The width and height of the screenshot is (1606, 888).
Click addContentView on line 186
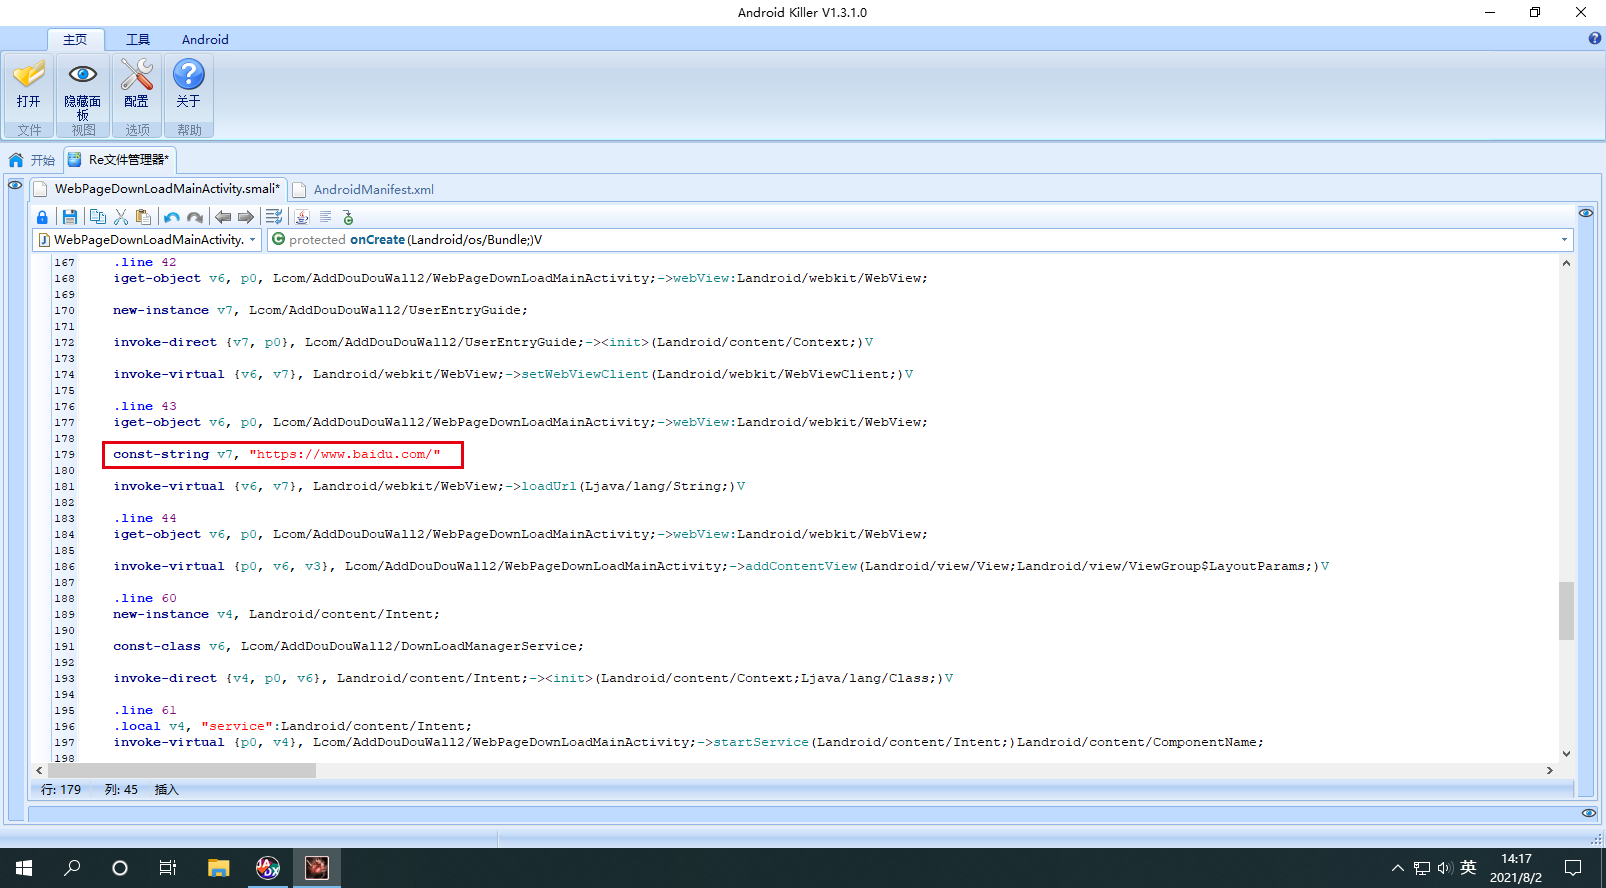click(x=801, y=566)
